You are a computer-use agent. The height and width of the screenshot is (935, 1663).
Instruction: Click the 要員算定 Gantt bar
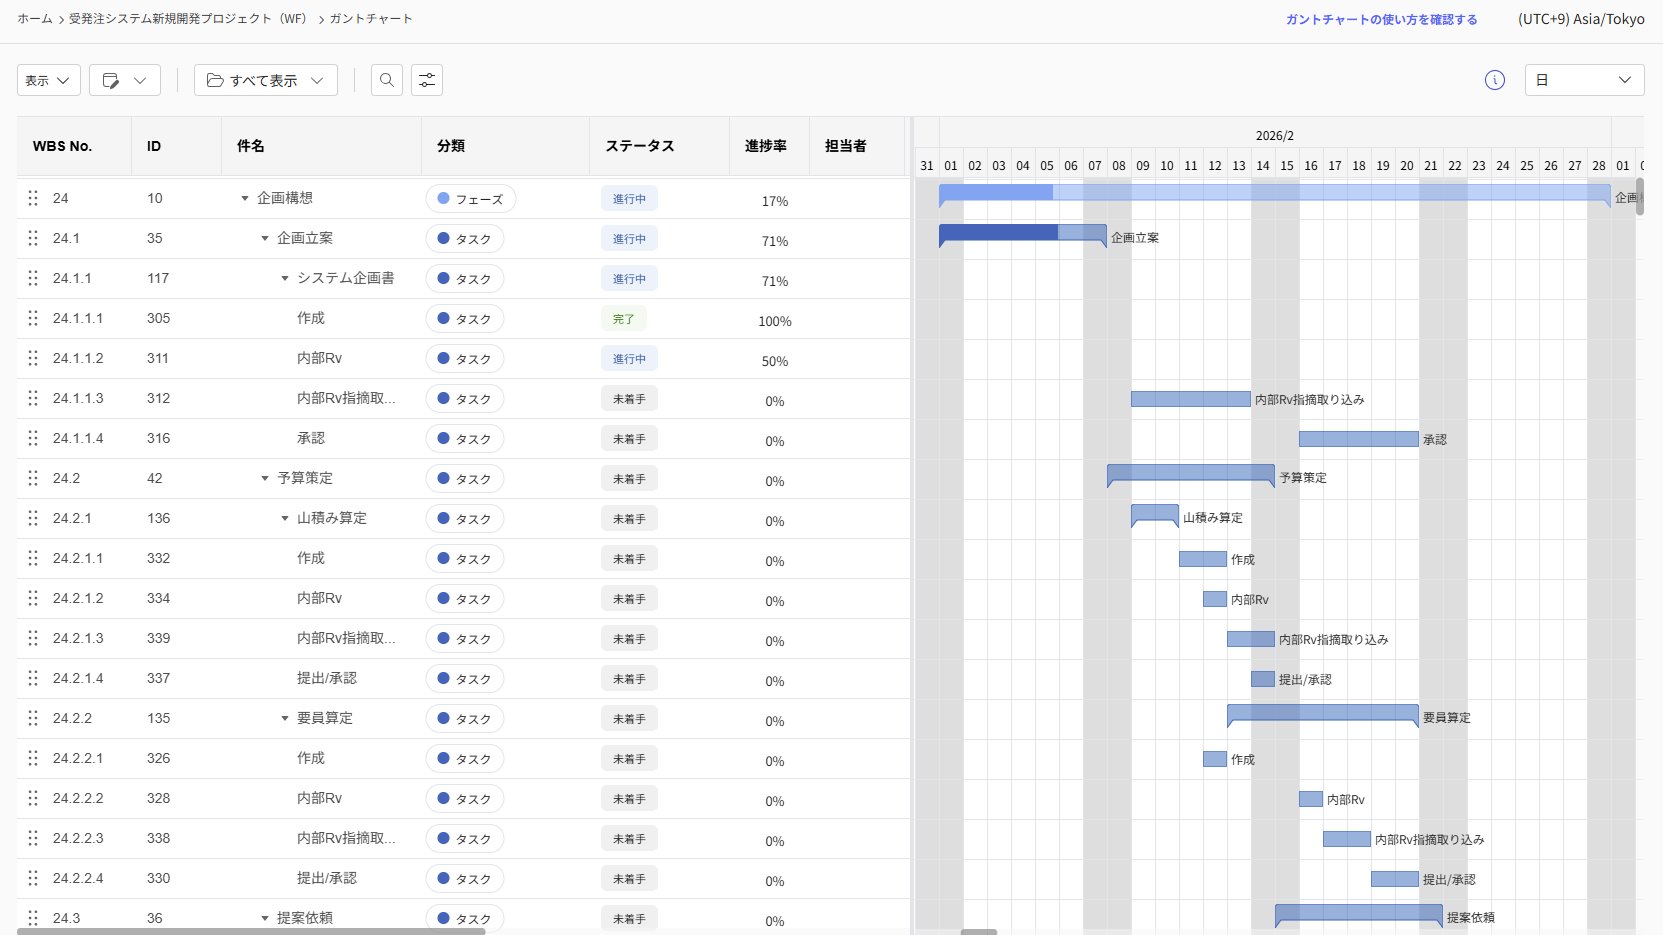coord(1321,712)
